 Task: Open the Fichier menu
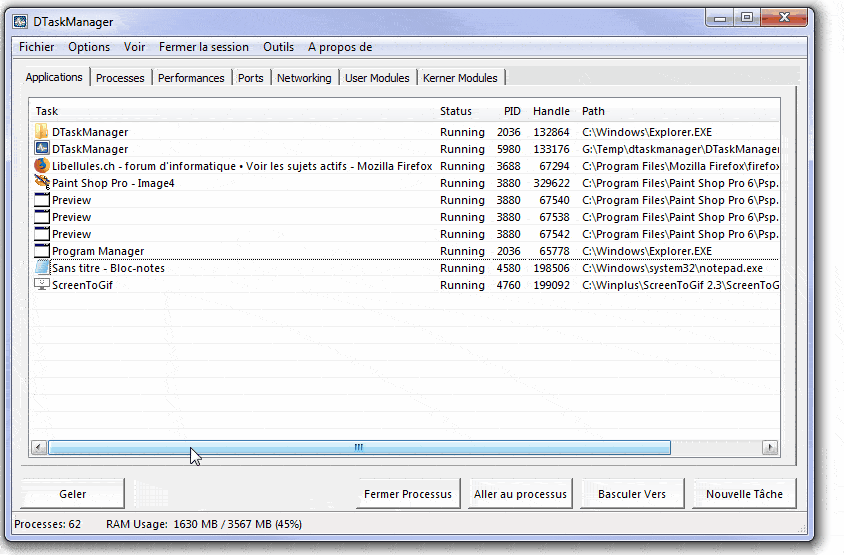37,47
